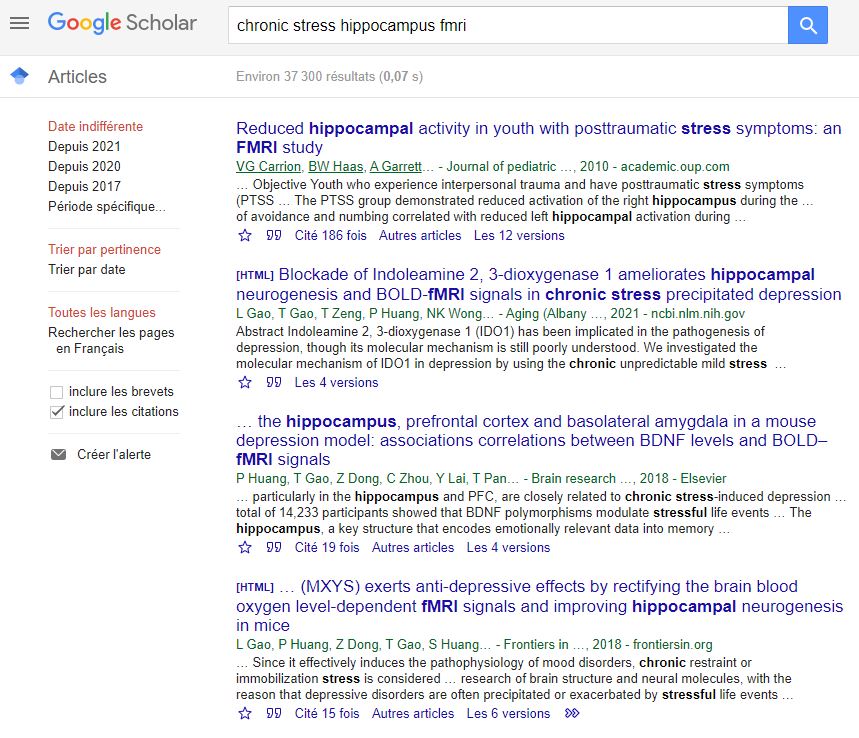Cite the Carrion FMRI study via quote icon
The image size is (859, 738).
(x=274, y=236)
